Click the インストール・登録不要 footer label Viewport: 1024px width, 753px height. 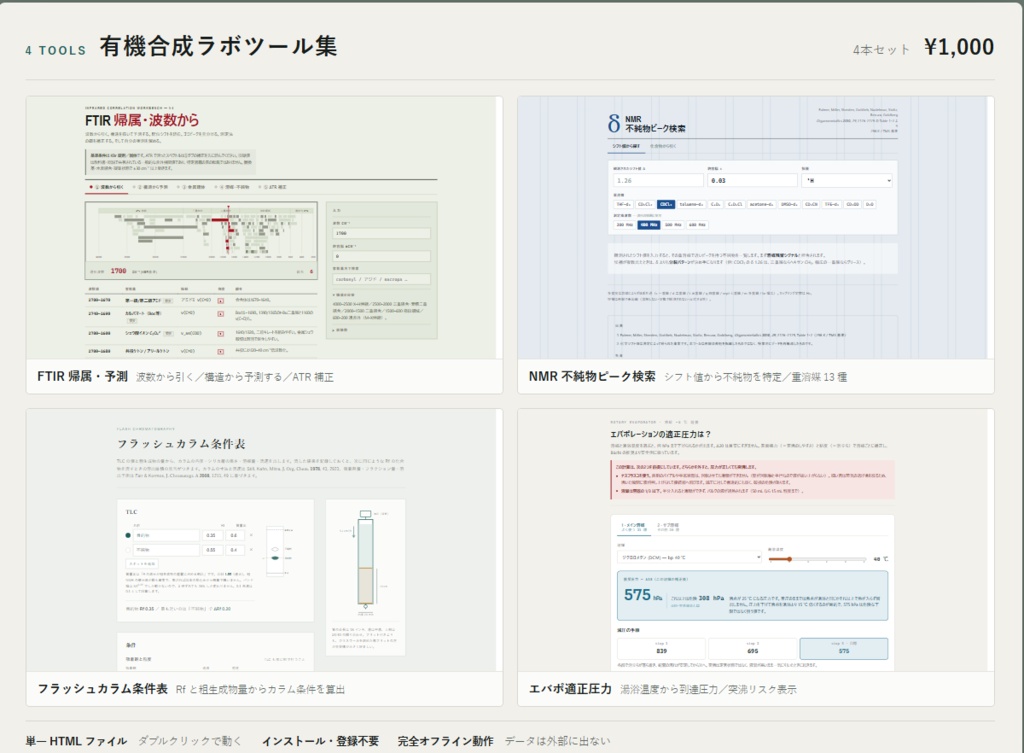pyautogui.click(x=320, y=741)
